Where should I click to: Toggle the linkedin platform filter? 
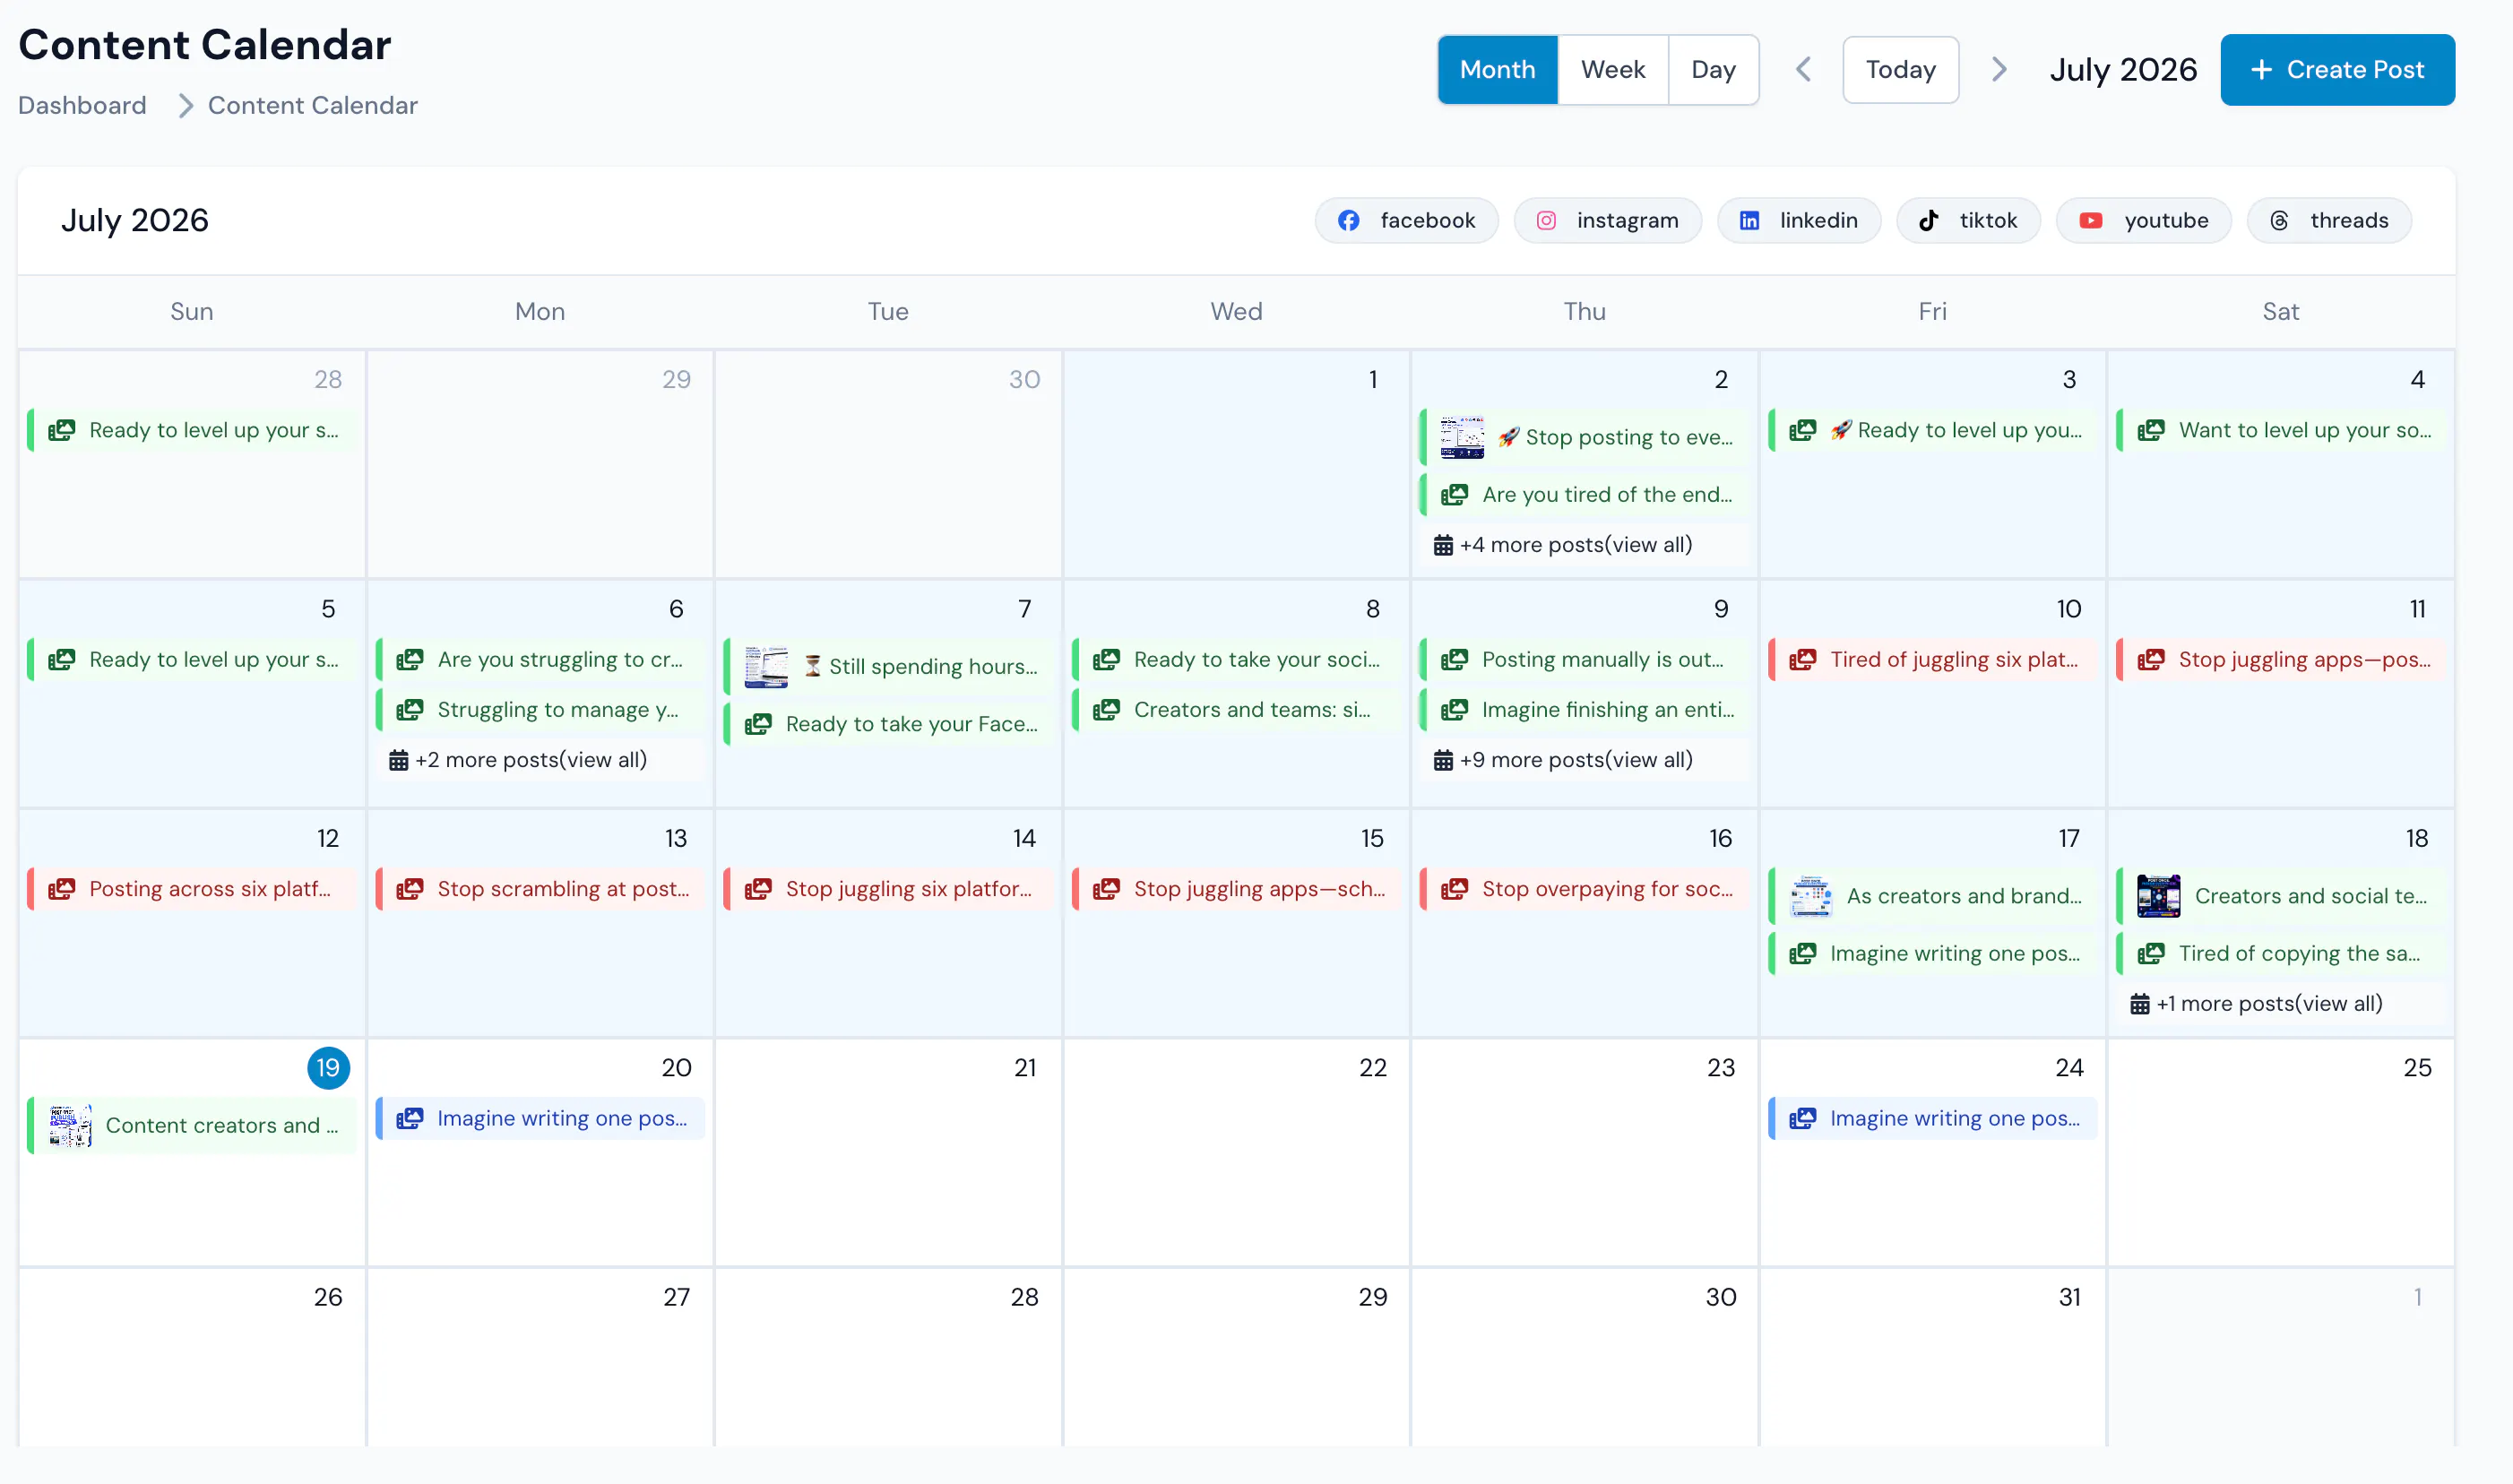pyautogui.click(x=1797, y=220)
